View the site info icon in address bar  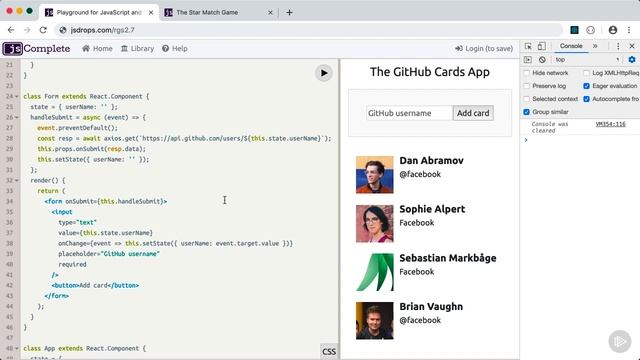(62, 30)
